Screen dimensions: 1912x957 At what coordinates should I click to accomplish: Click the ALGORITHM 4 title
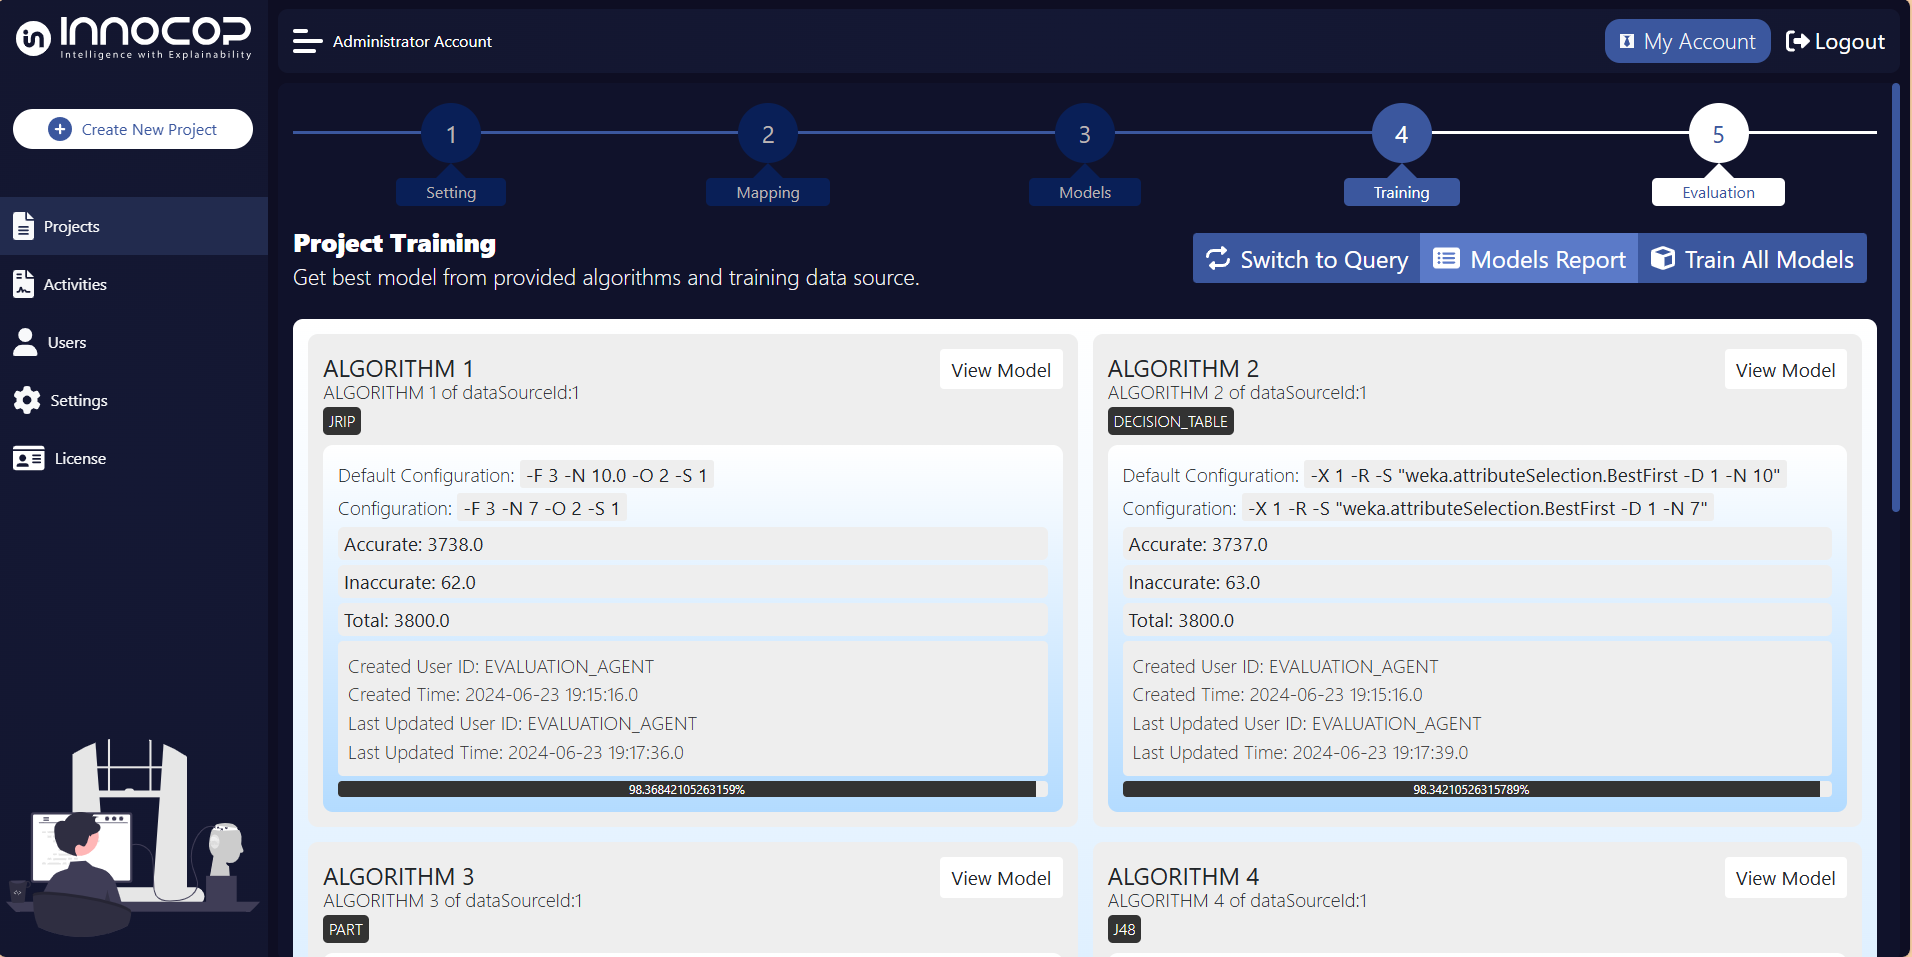1183,876
